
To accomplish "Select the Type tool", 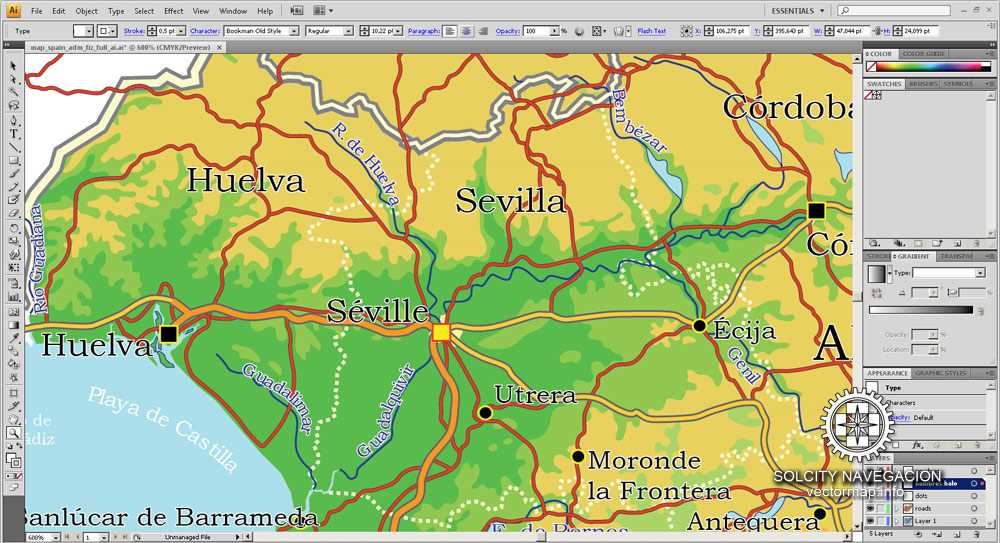I will coord(13,133).
